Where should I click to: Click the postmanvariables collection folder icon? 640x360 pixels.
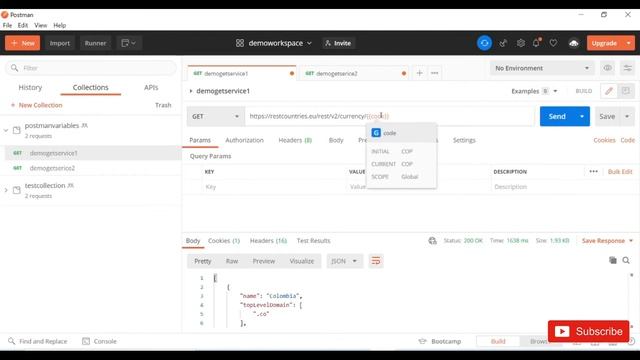point(17,130)
